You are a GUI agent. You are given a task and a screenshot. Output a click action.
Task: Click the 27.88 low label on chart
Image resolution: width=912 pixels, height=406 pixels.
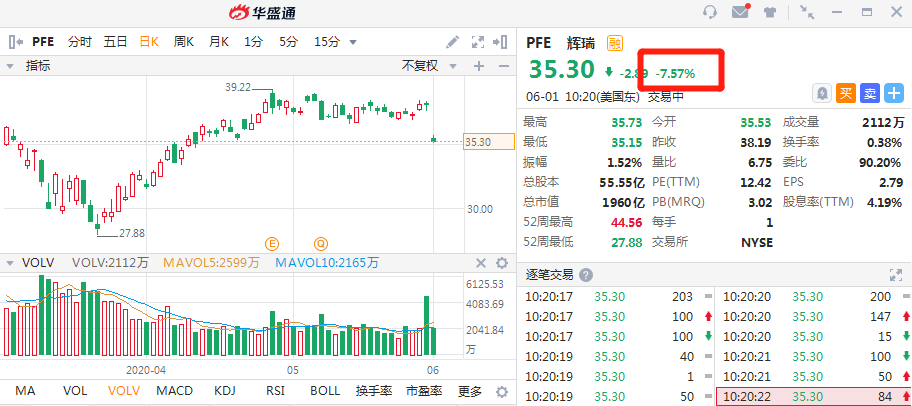[x=132, y=233]
